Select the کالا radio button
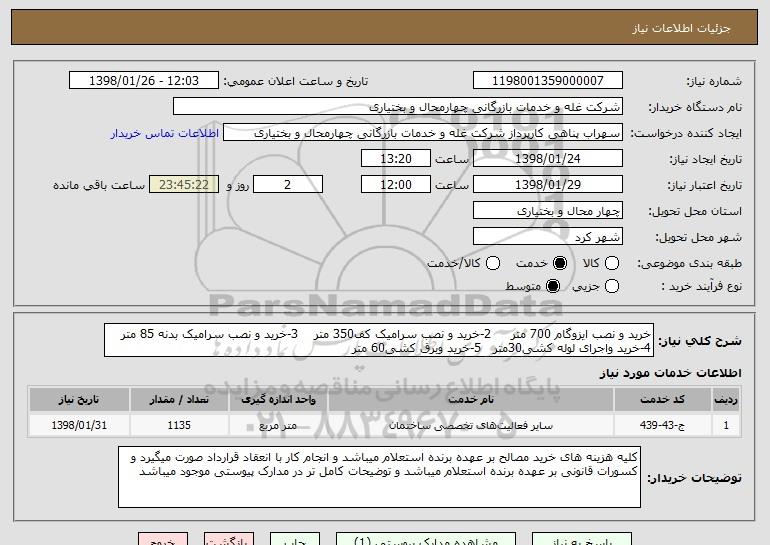Screen dimensions: 770x545 [611, 263]
